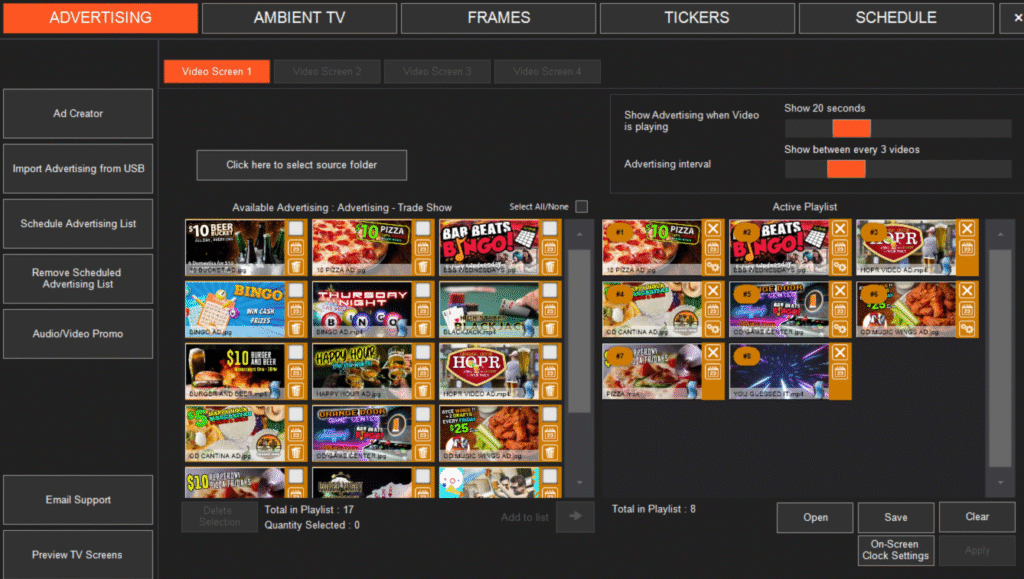Open the Ad Creator

tap(78, 114)
